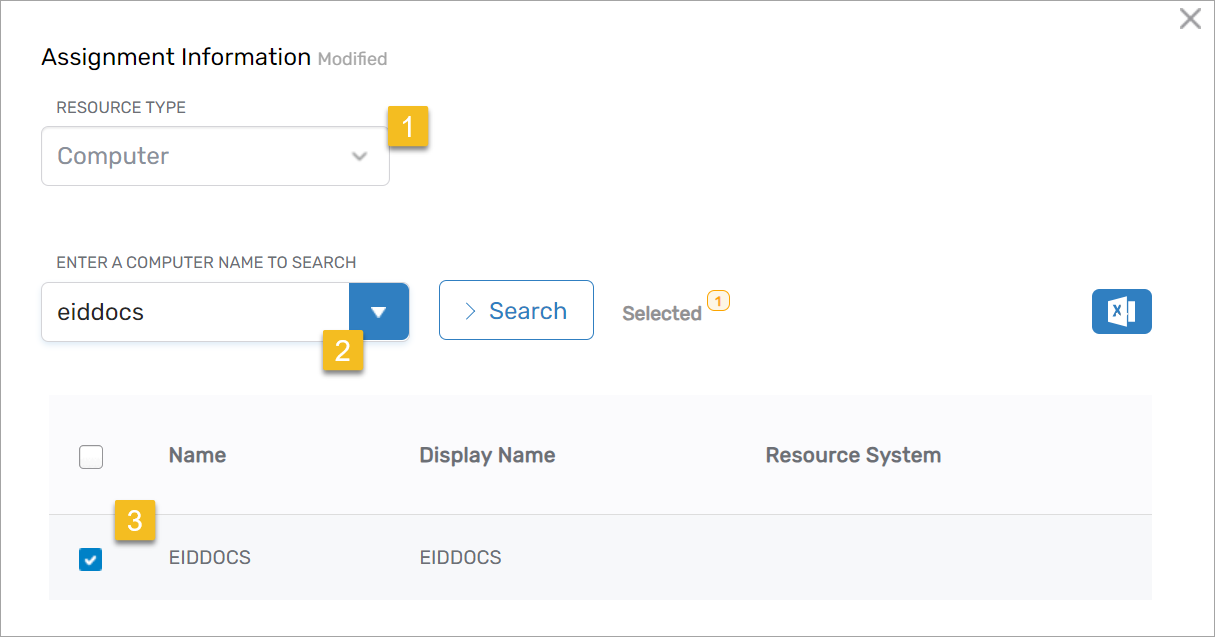The image size is (1215, 637).
Task: Click the orange Selected count badge
Action: [x=718, y=299]
